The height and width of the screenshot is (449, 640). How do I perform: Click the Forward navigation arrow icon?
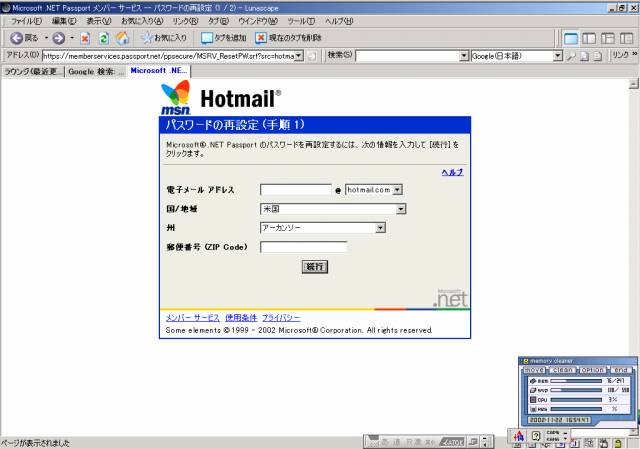pos(58,38)
